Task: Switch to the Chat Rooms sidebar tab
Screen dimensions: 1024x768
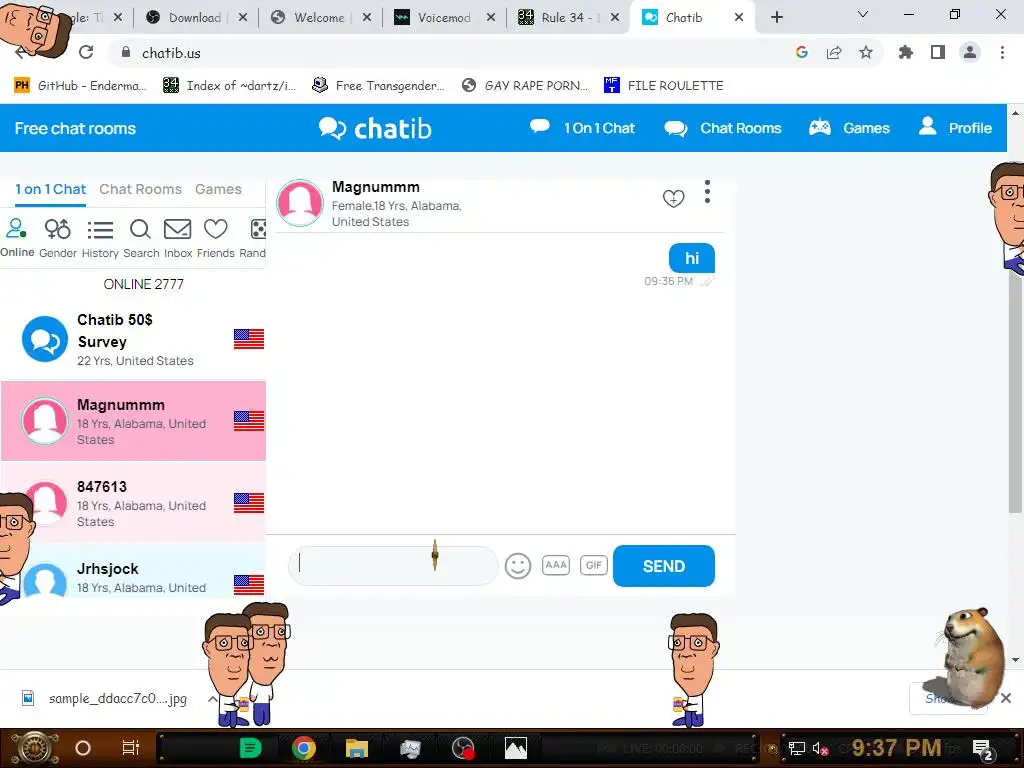Action: pyautogui.click(x=140, y=189)
